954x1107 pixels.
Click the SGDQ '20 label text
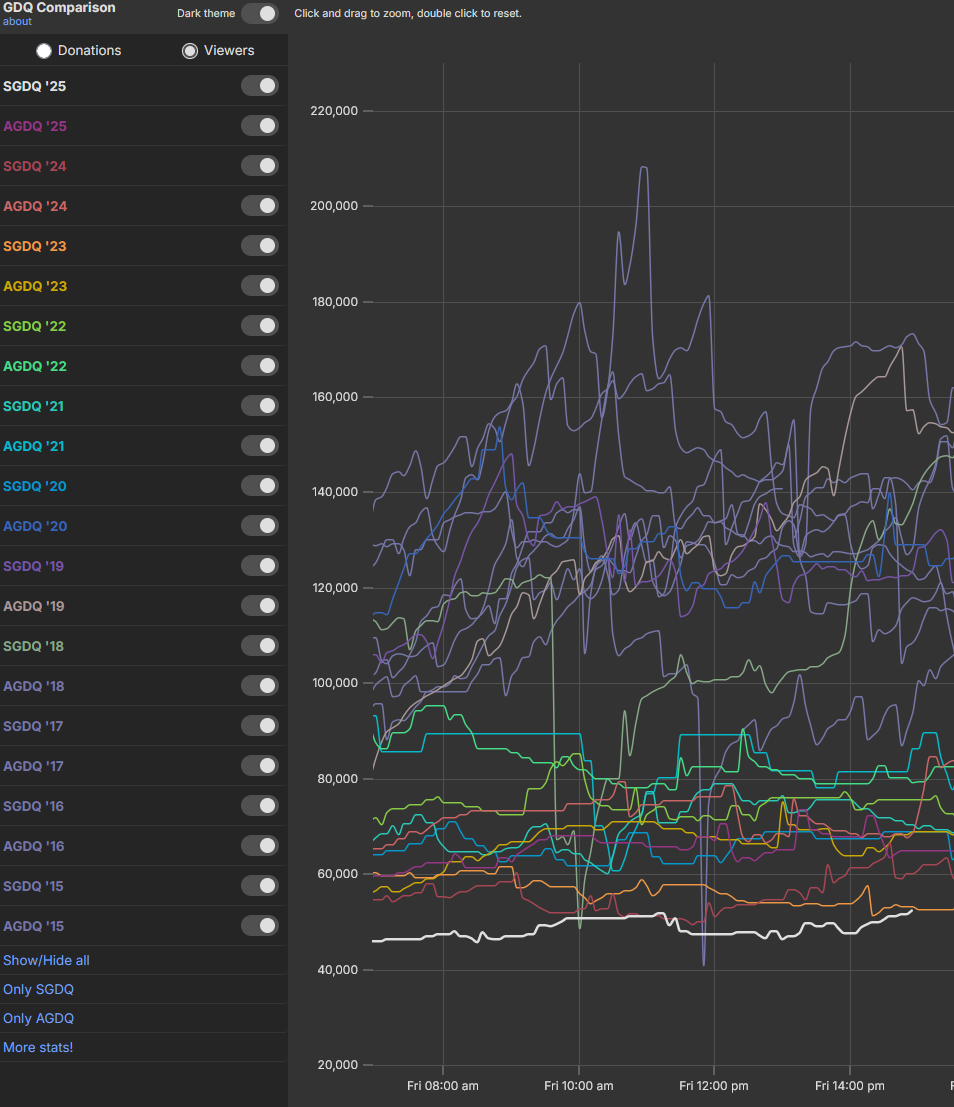tap(35, 486)
